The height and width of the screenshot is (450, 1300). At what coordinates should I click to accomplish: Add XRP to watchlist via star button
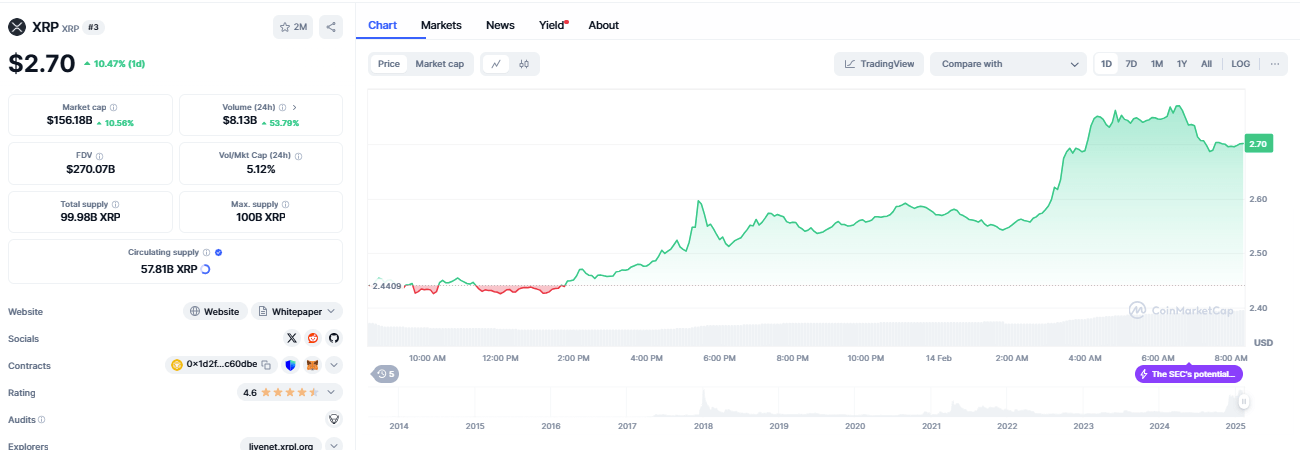tap(292, 27)
